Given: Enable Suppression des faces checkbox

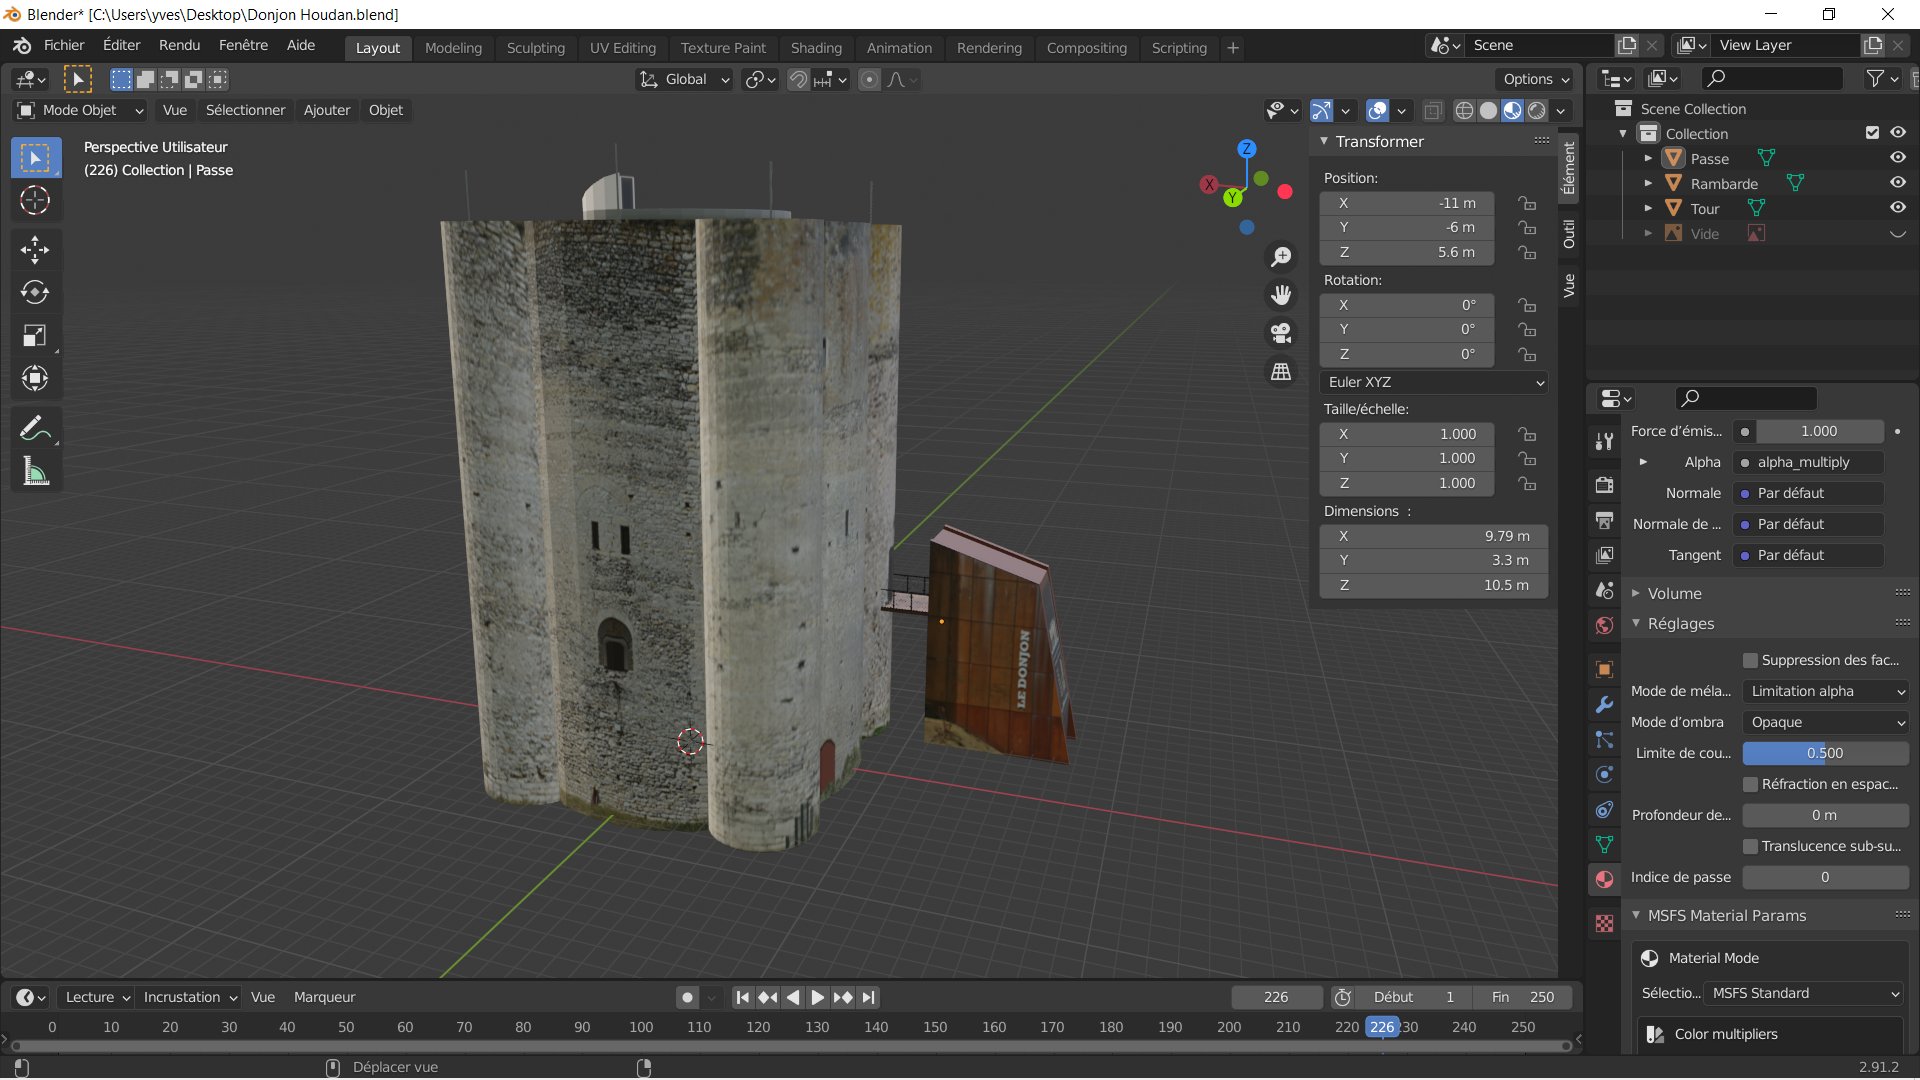Looking at the screenshot, I should pyautogui.click(x=1750, y=660).
